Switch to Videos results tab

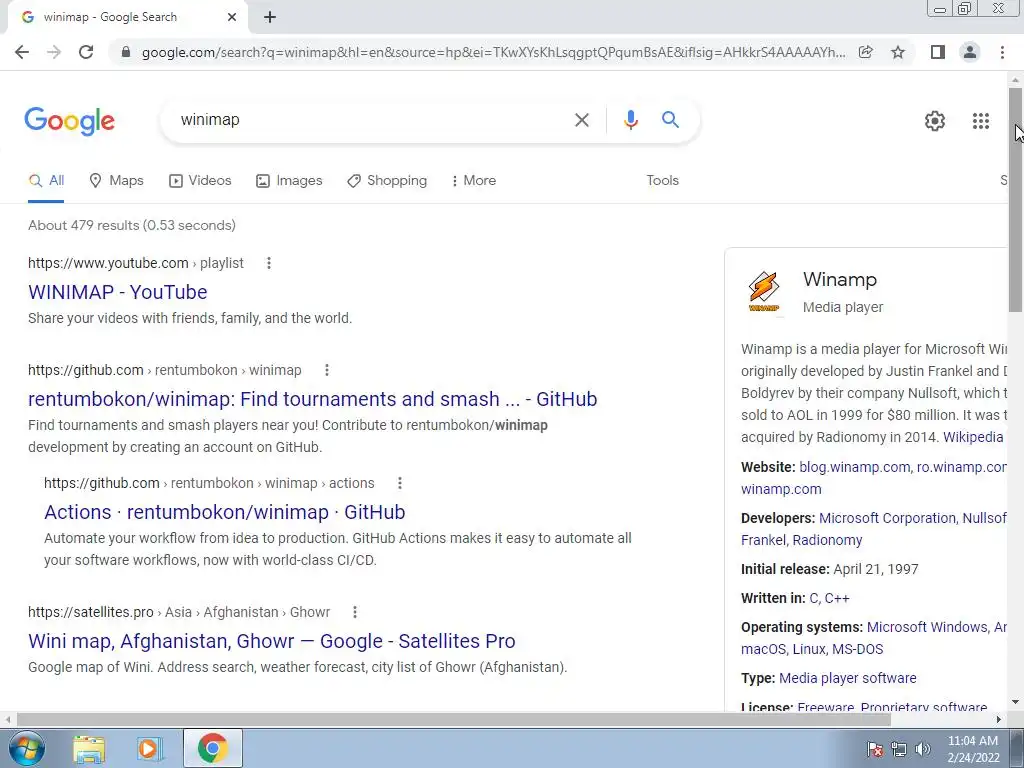(x=200, y=181)
